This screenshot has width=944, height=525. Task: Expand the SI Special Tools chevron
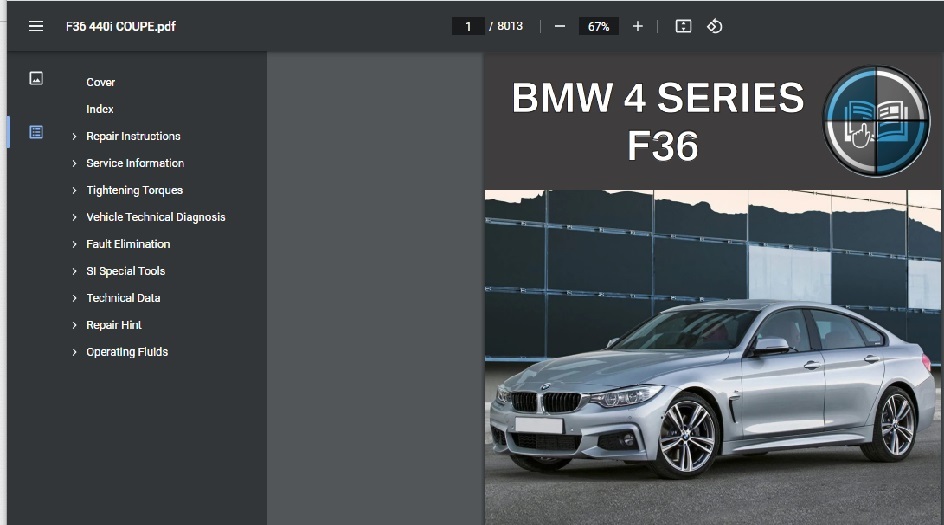coord(74,272)
